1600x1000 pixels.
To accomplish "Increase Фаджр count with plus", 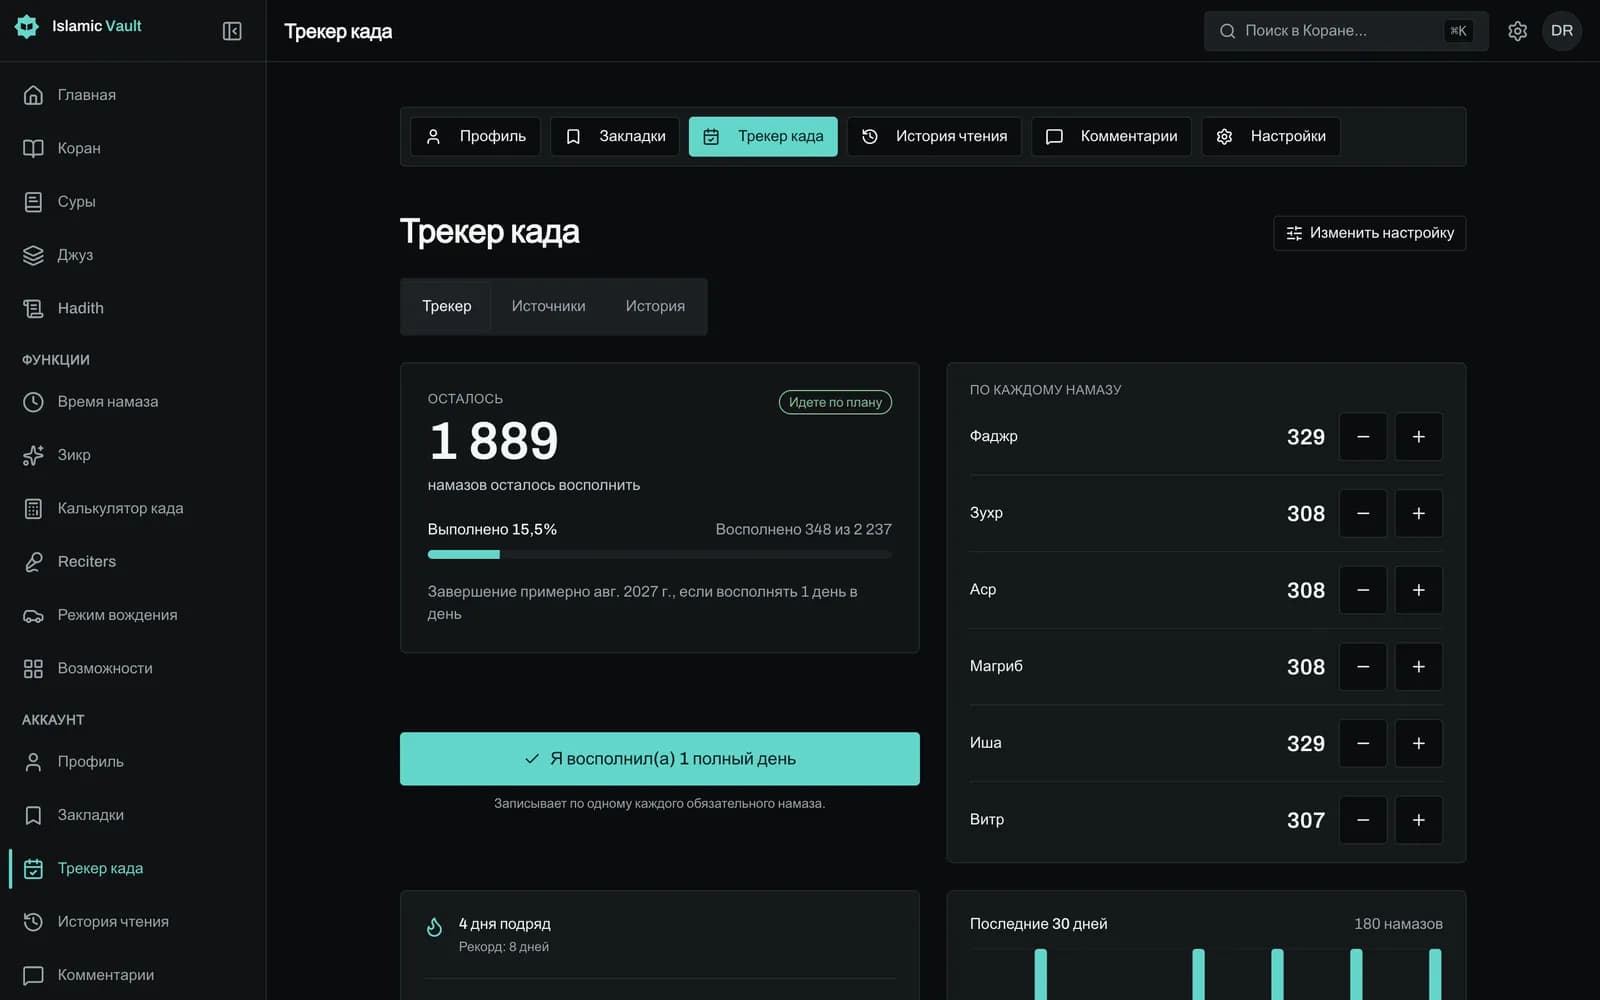I will [x=1418, y=437].
